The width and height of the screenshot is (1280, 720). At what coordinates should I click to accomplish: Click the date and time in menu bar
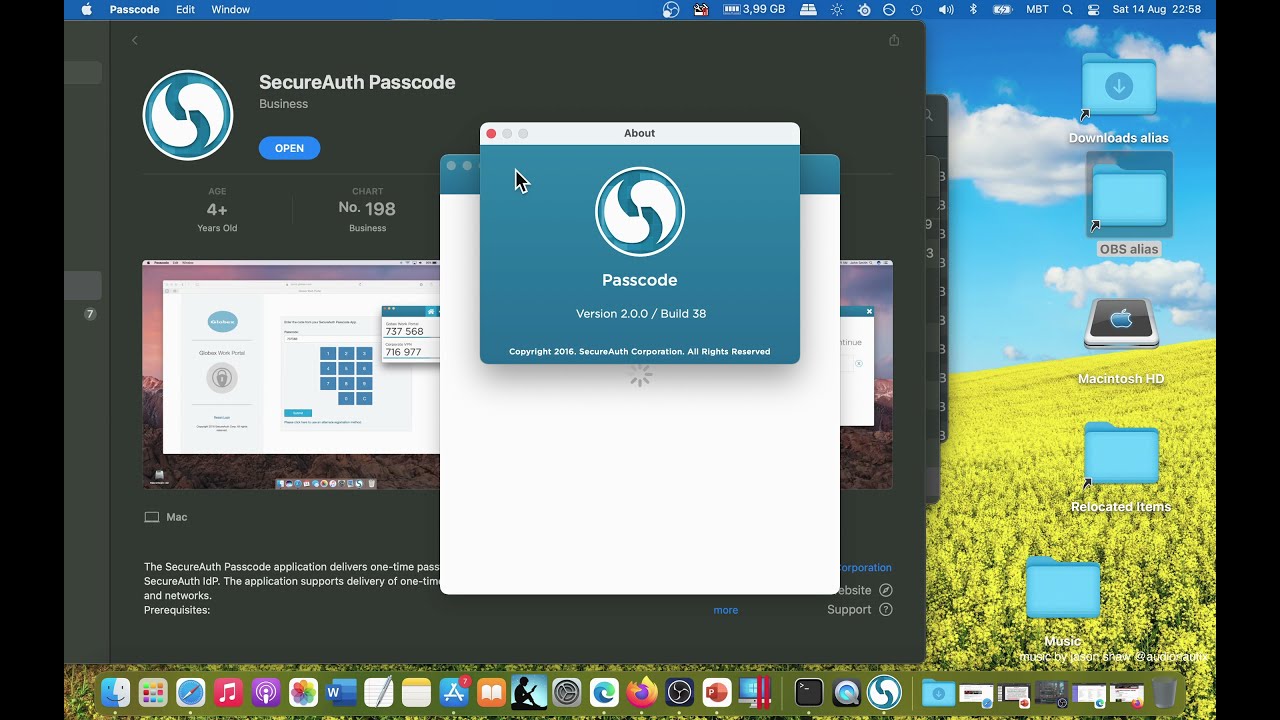tap(1157, 9)
